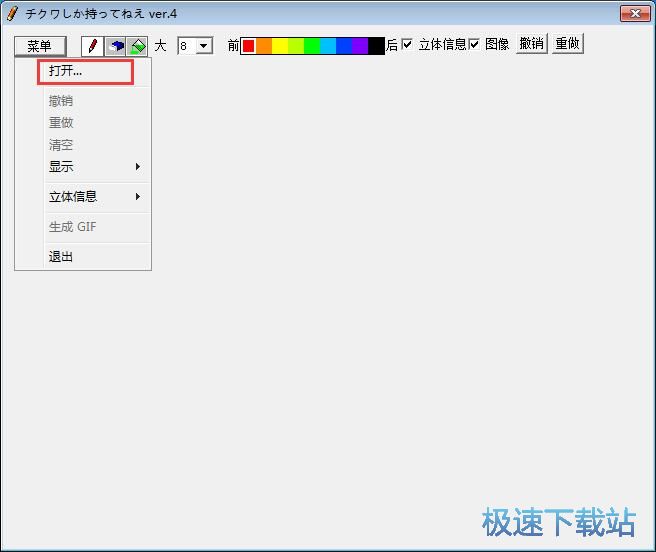
Task: Toggle the 图像 checkbox
Action: (474, 44)
